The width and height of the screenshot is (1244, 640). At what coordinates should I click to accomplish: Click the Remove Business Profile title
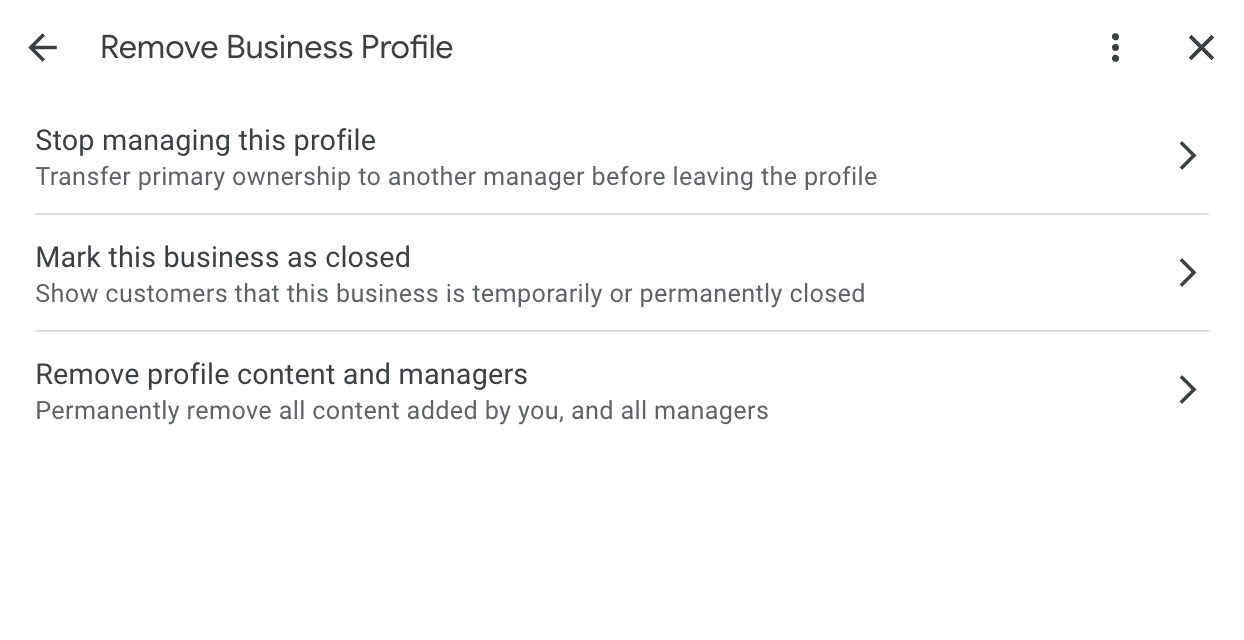tap(276, 47)
